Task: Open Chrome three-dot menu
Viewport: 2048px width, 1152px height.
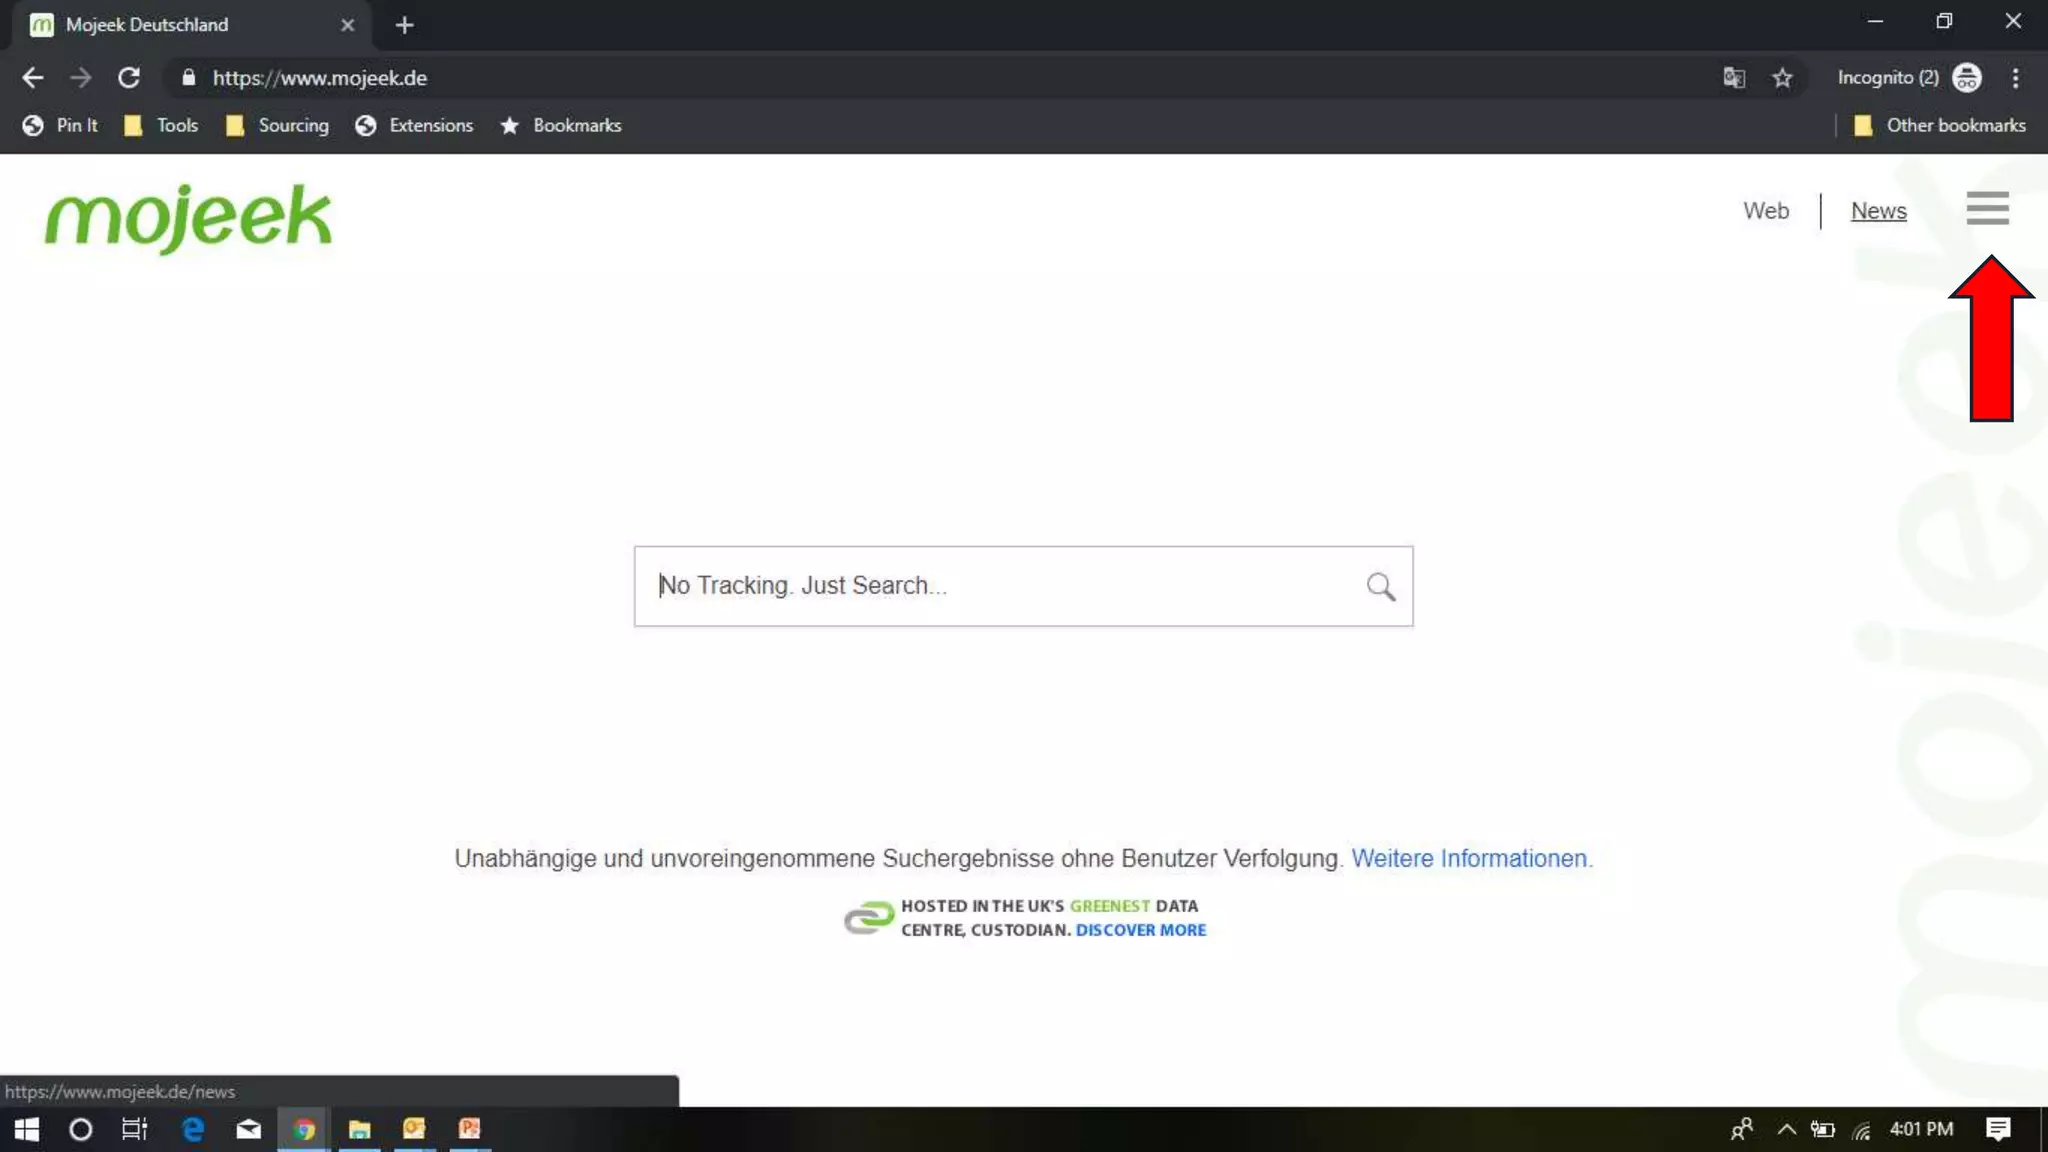Action: 2015,78
